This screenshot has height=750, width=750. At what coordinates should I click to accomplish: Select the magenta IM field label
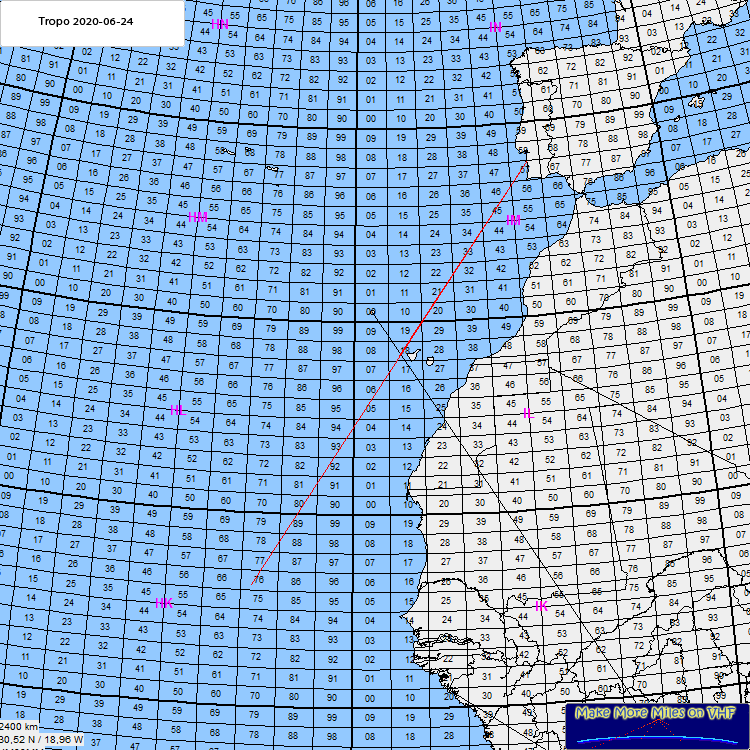coord(513,220)
